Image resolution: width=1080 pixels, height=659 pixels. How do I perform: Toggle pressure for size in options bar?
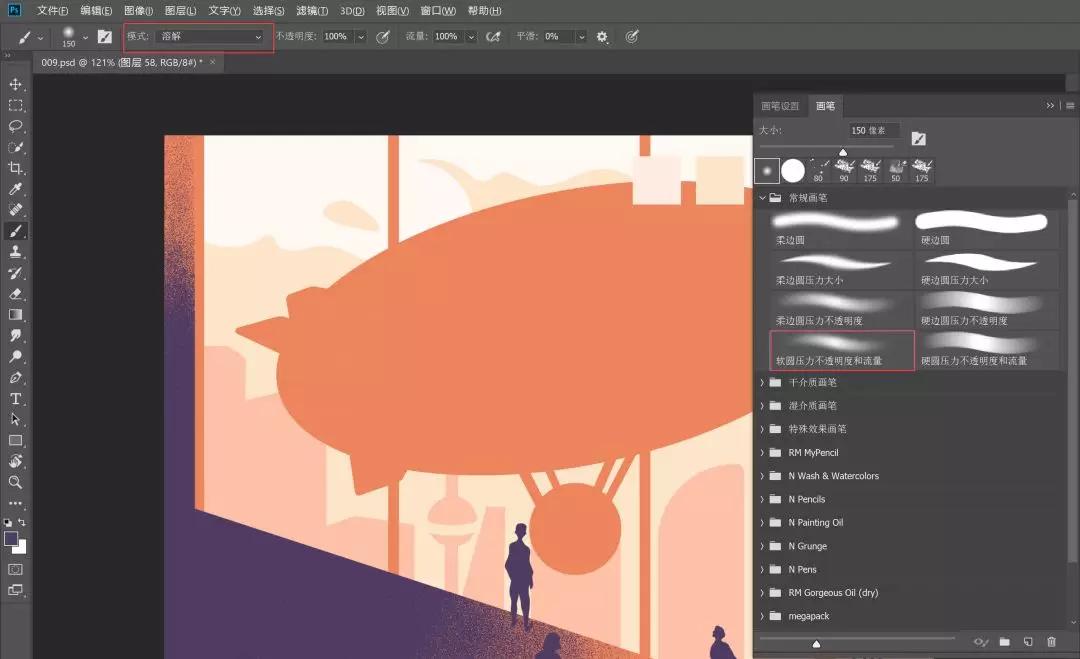[632, 37]
